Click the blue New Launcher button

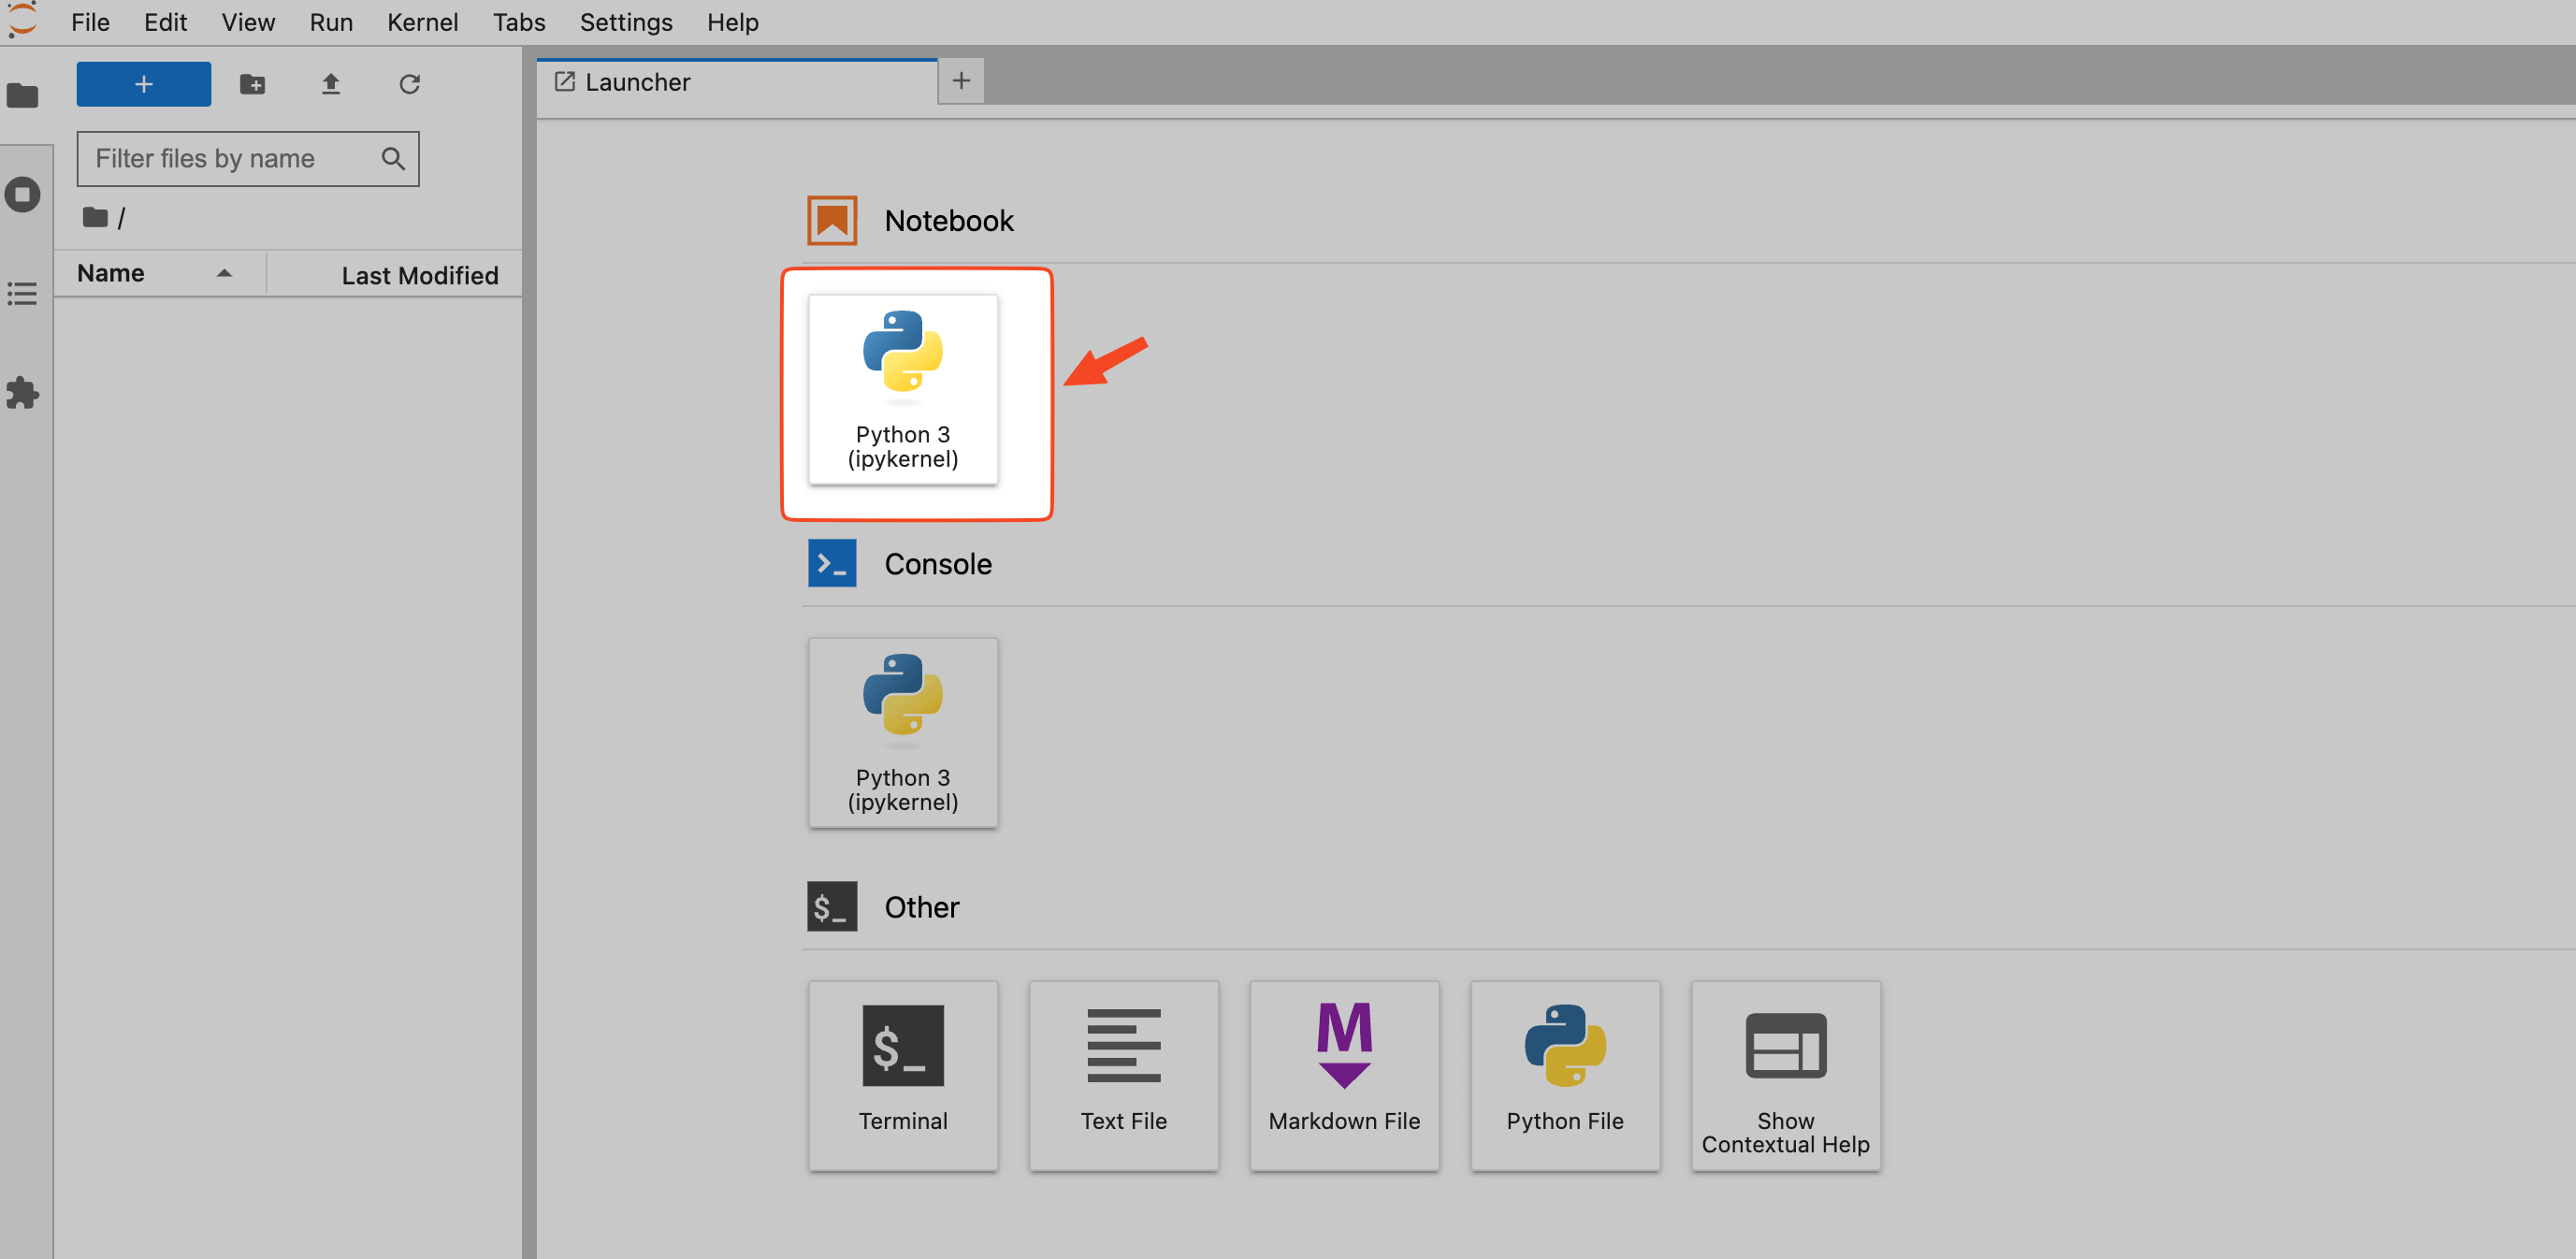(x=143, y=84)
